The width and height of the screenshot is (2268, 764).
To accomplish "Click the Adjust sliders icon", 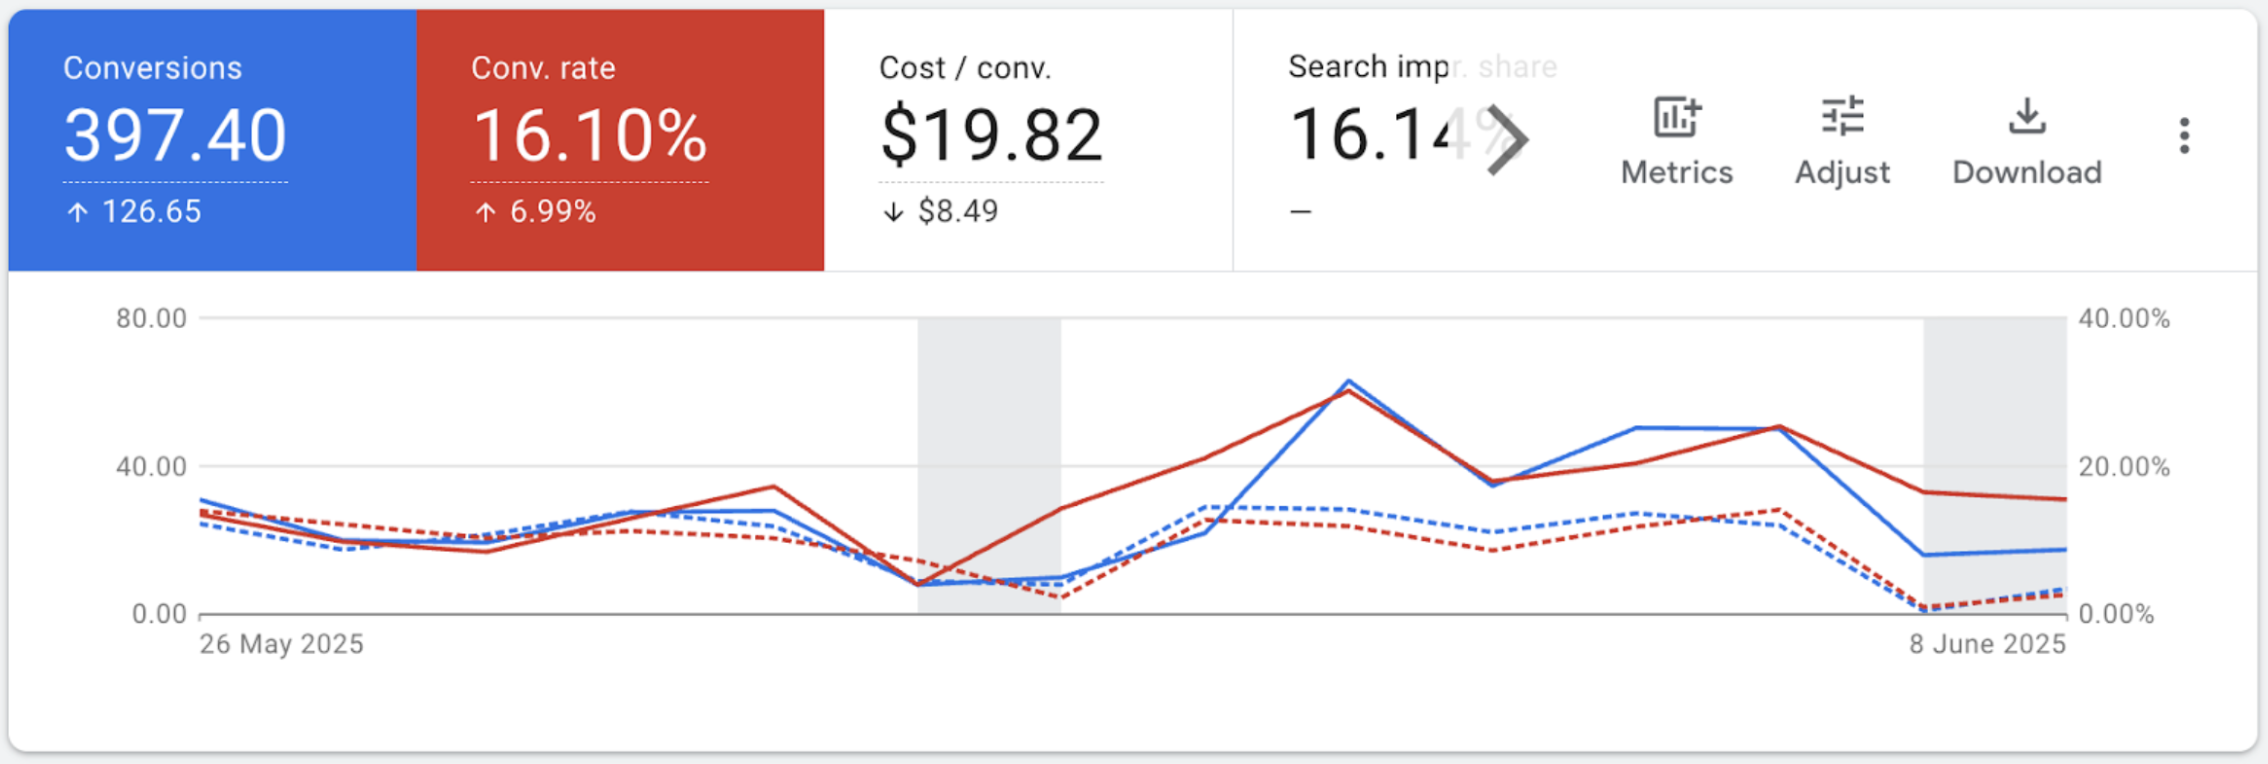I will (x=1842, y=118).
